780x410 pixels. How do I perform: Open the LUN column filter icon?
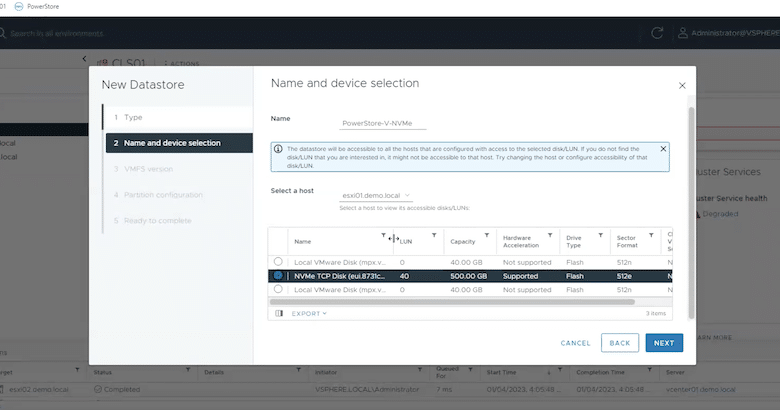[434, 235]
